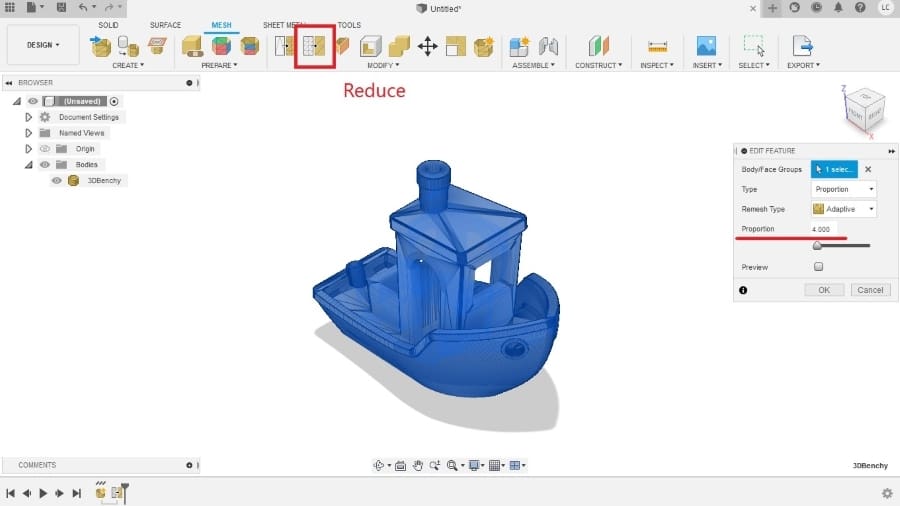Click the Undo arrow icon
The image size is (900, 506).
83,7
